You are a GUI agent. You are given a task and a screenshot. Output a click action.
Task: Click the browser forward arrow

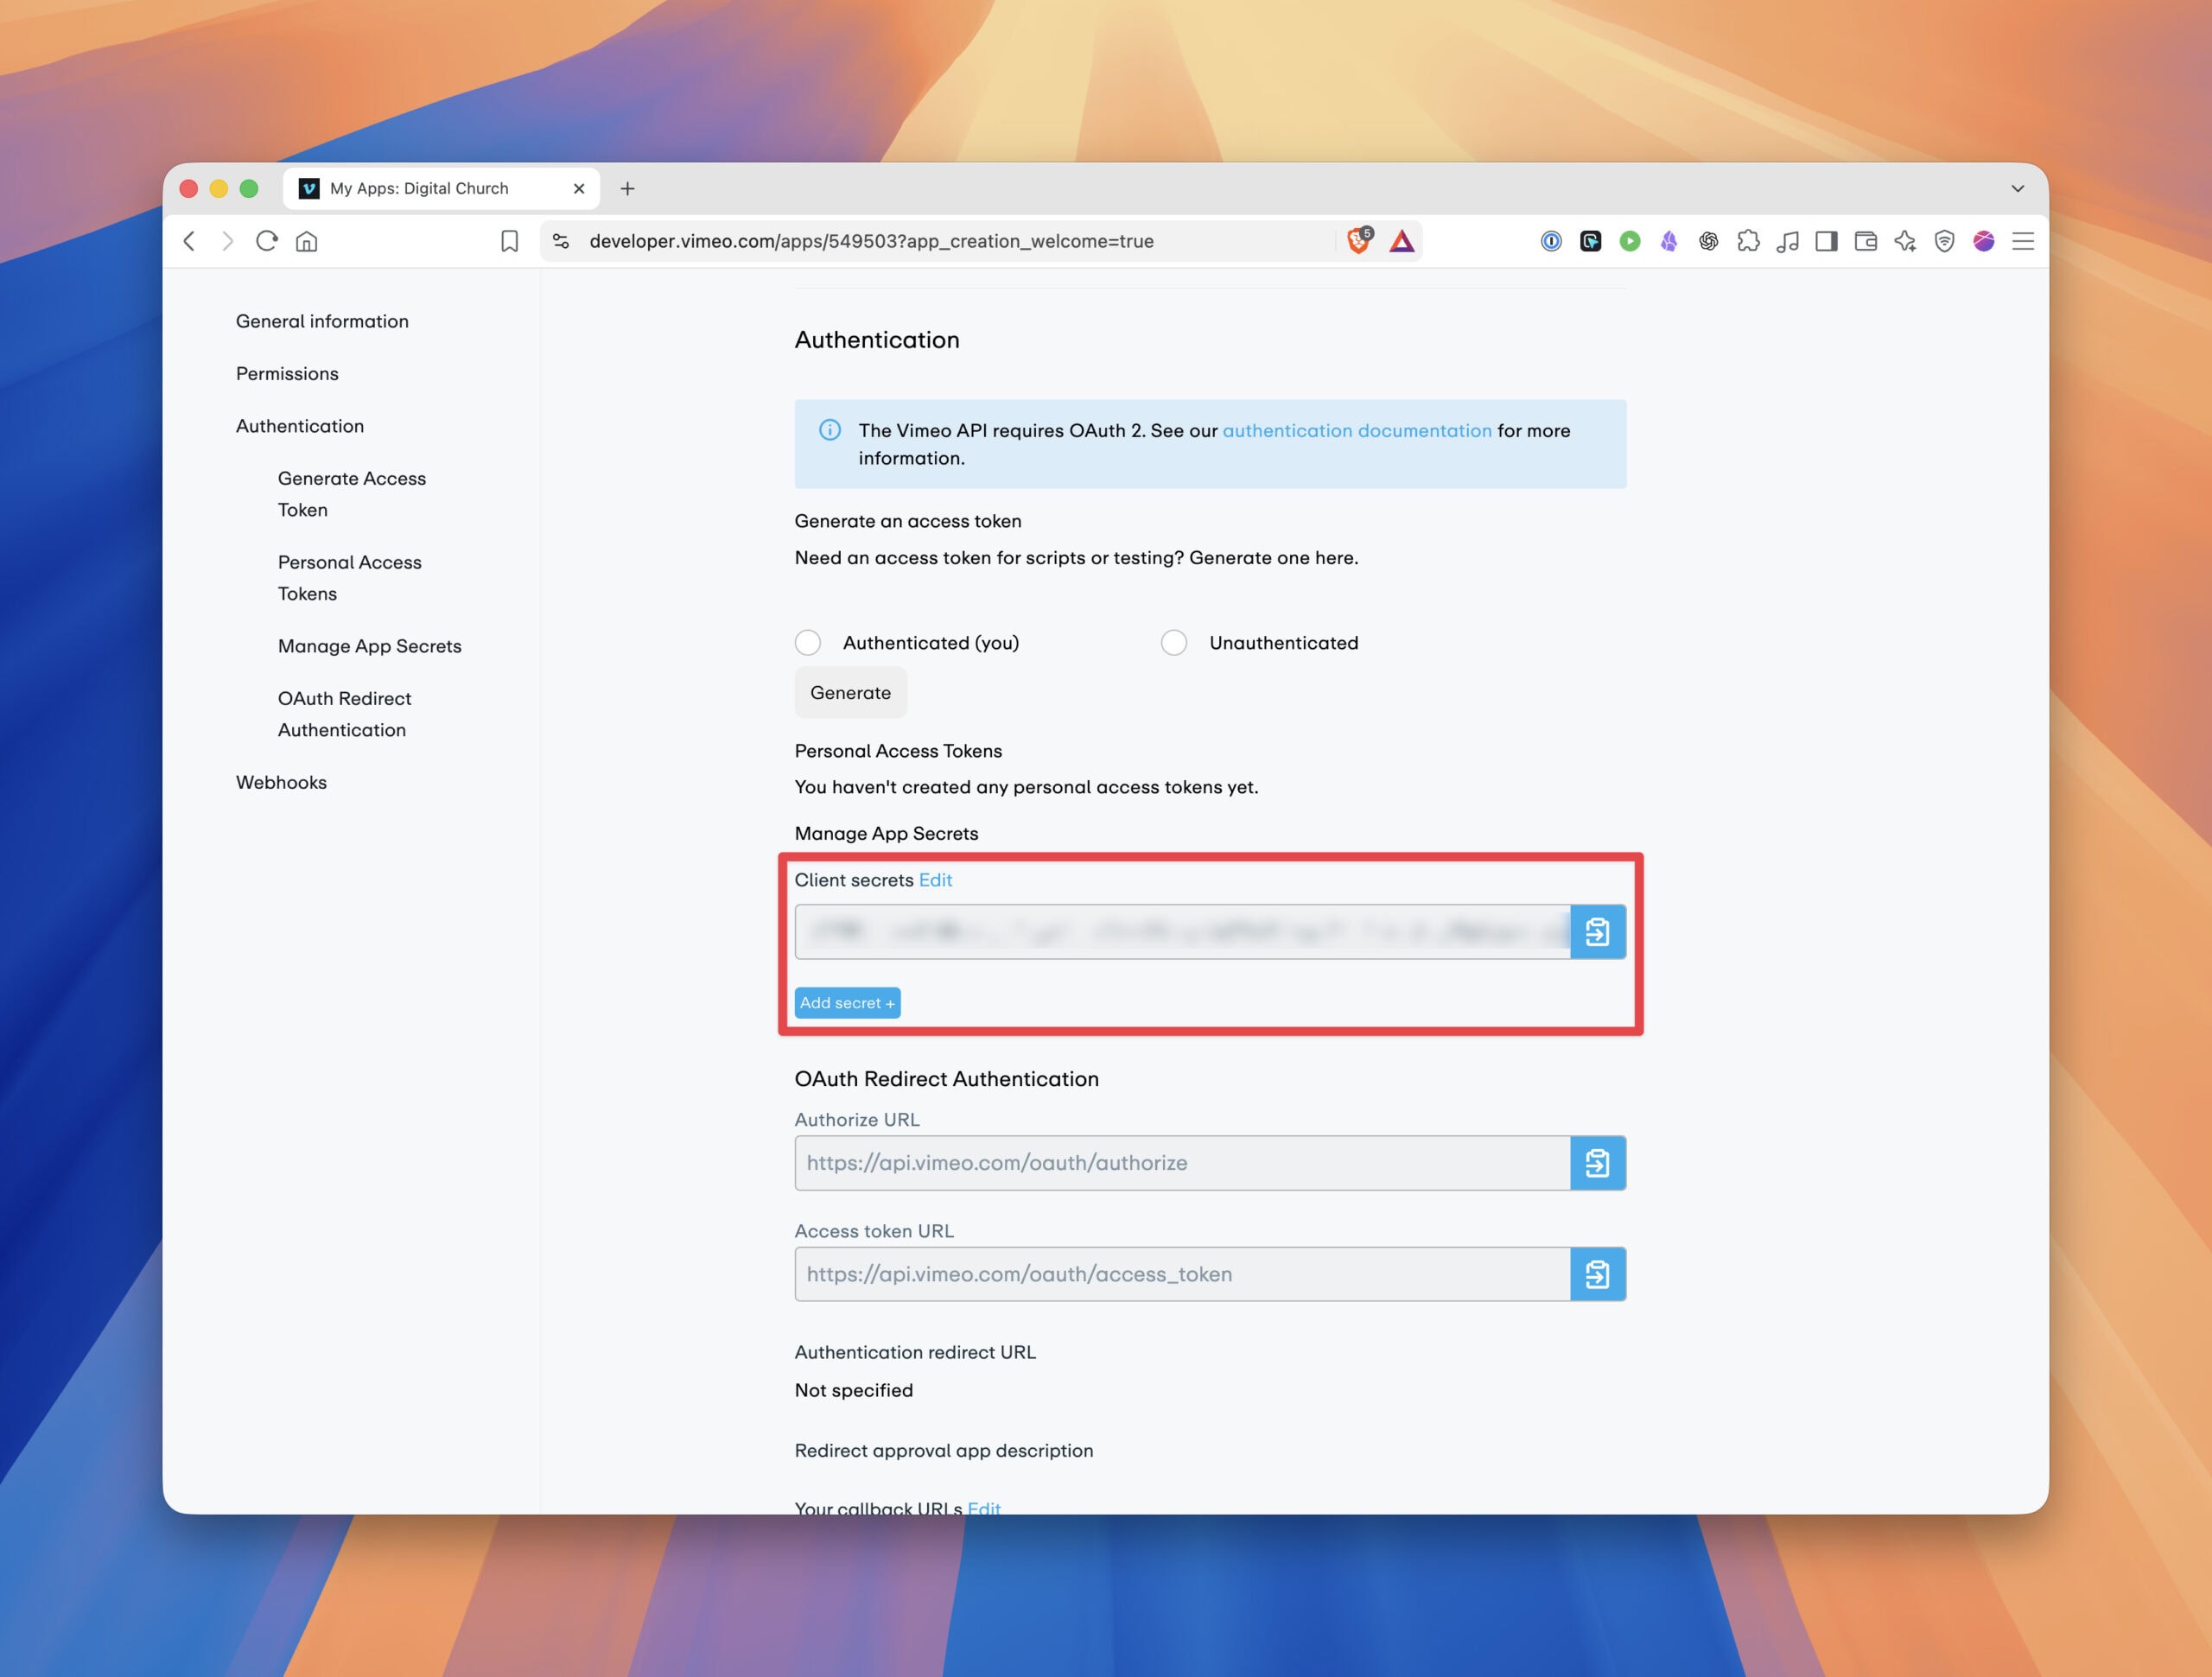[x=228, y=241]
